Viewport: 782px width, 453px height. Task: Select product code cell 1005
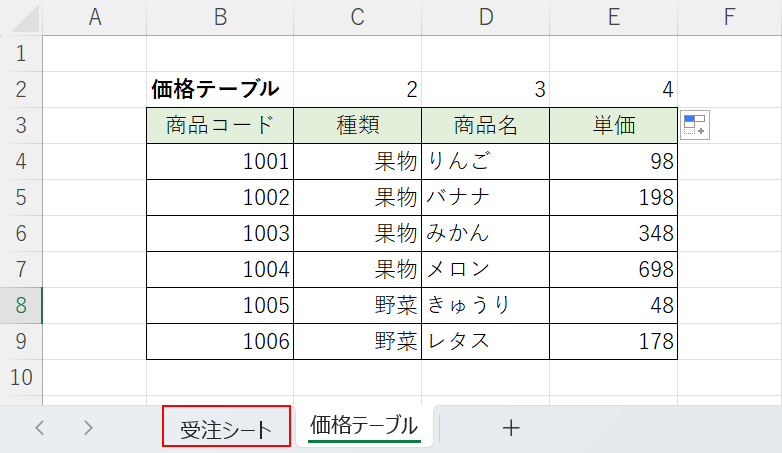click(219, 305)
